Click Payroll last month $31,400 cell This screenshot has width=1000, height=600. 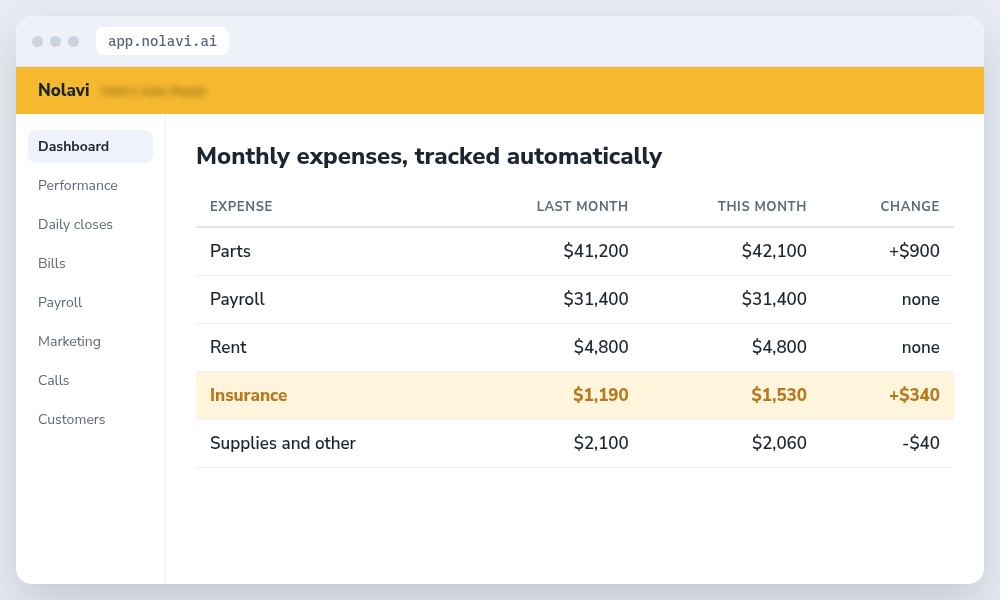pos(596,299)
